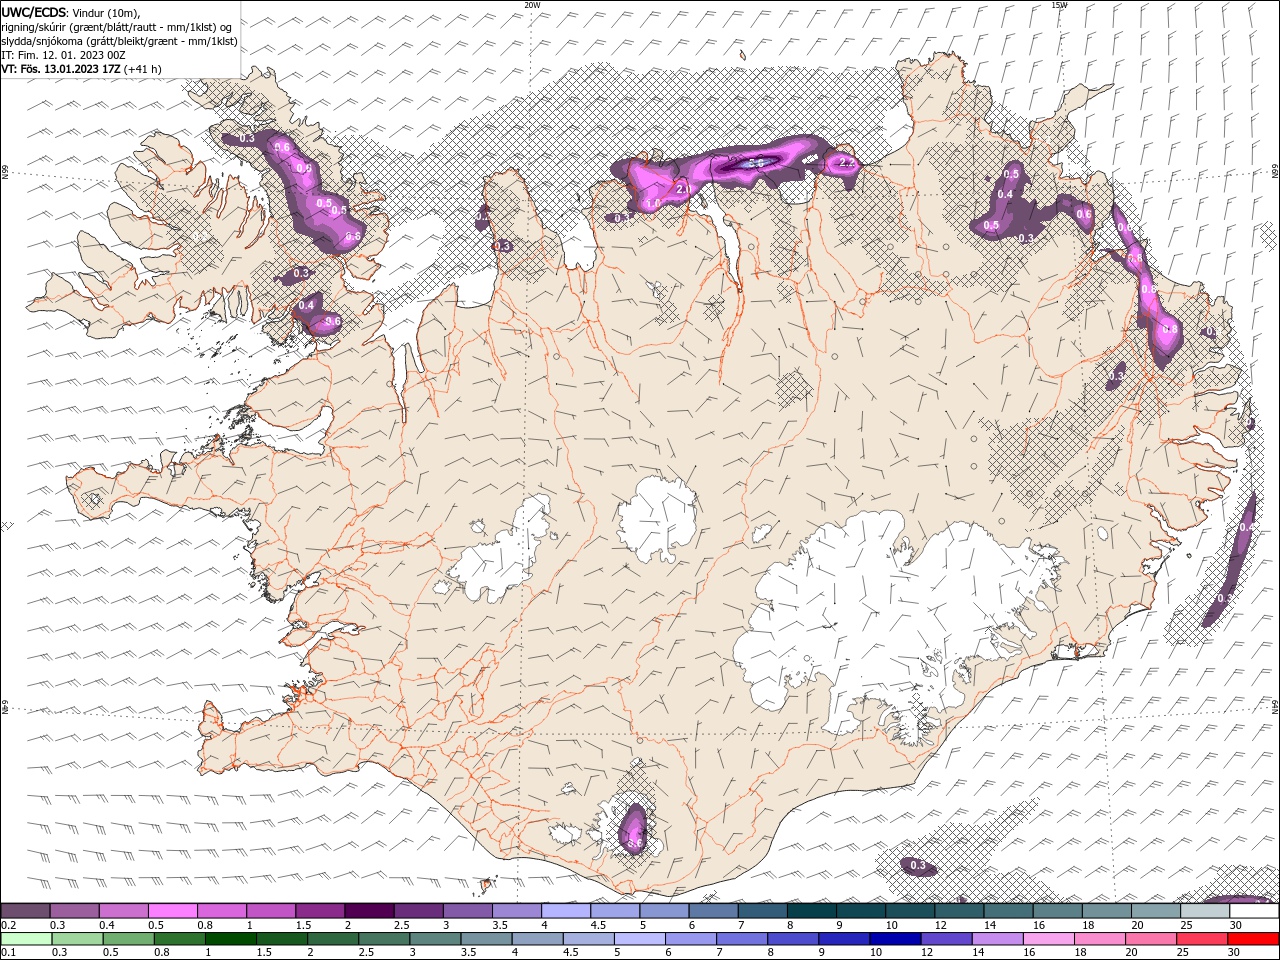
Task: Select the bright red above-30 rain swatch
Action: [x=1253, y=939]
